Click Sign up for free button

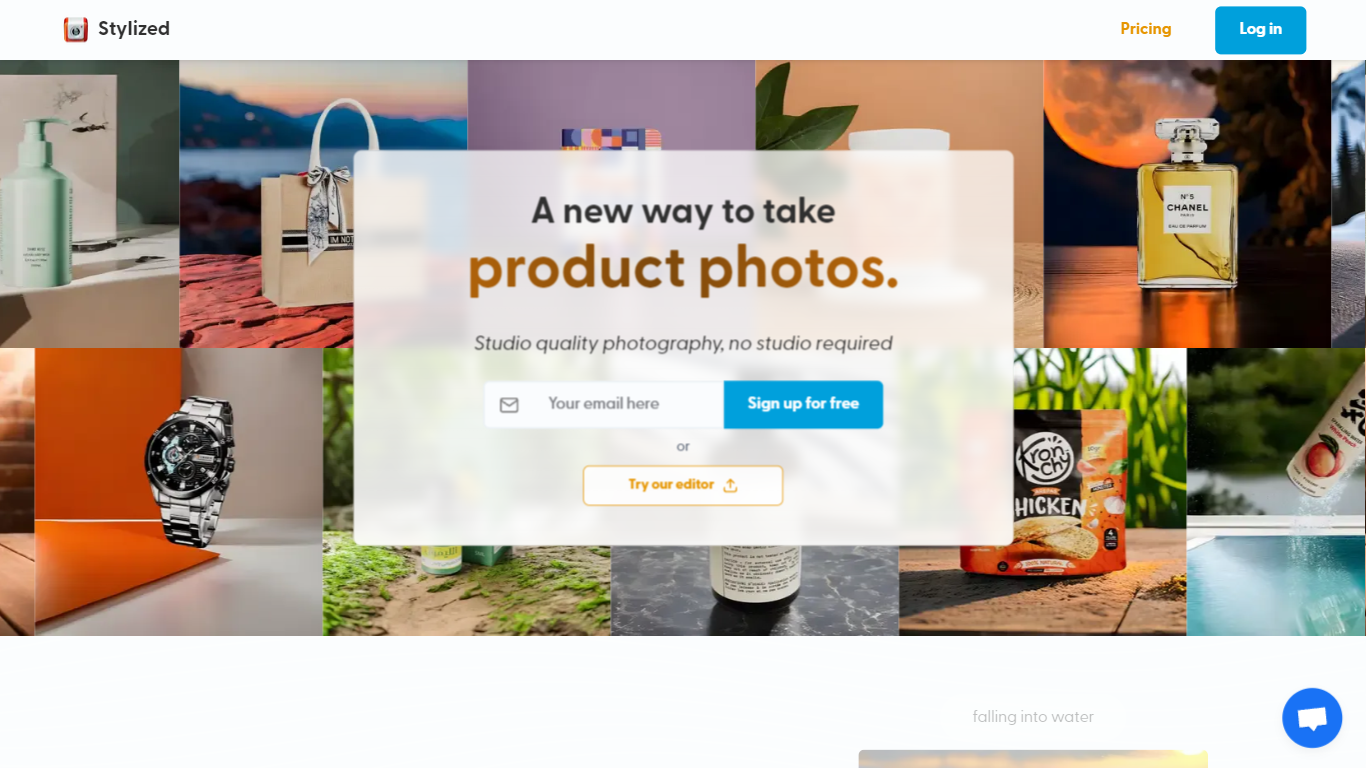tap(803, 404)
